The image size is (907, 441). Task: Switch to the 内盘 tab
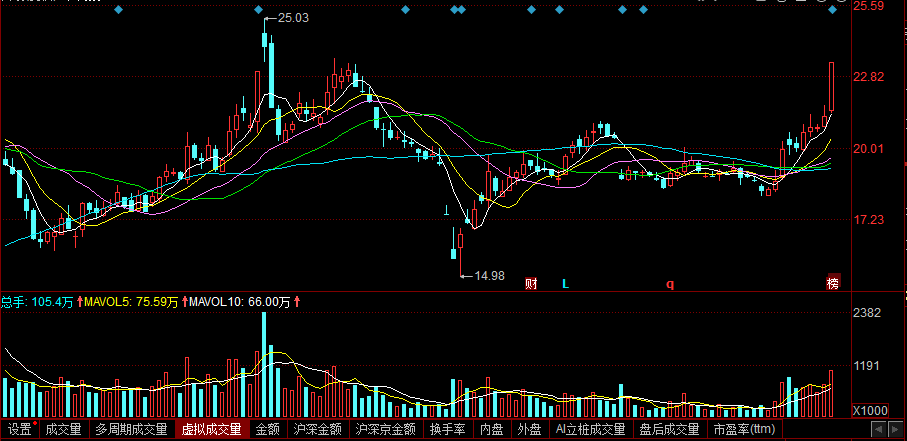[x=492, y=429]
